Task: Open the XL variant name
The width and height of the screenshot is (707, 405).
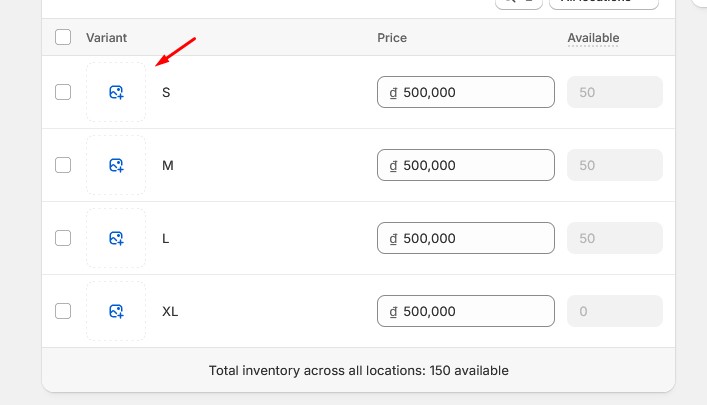Action: pyautogui.click(x=170, y=312)
